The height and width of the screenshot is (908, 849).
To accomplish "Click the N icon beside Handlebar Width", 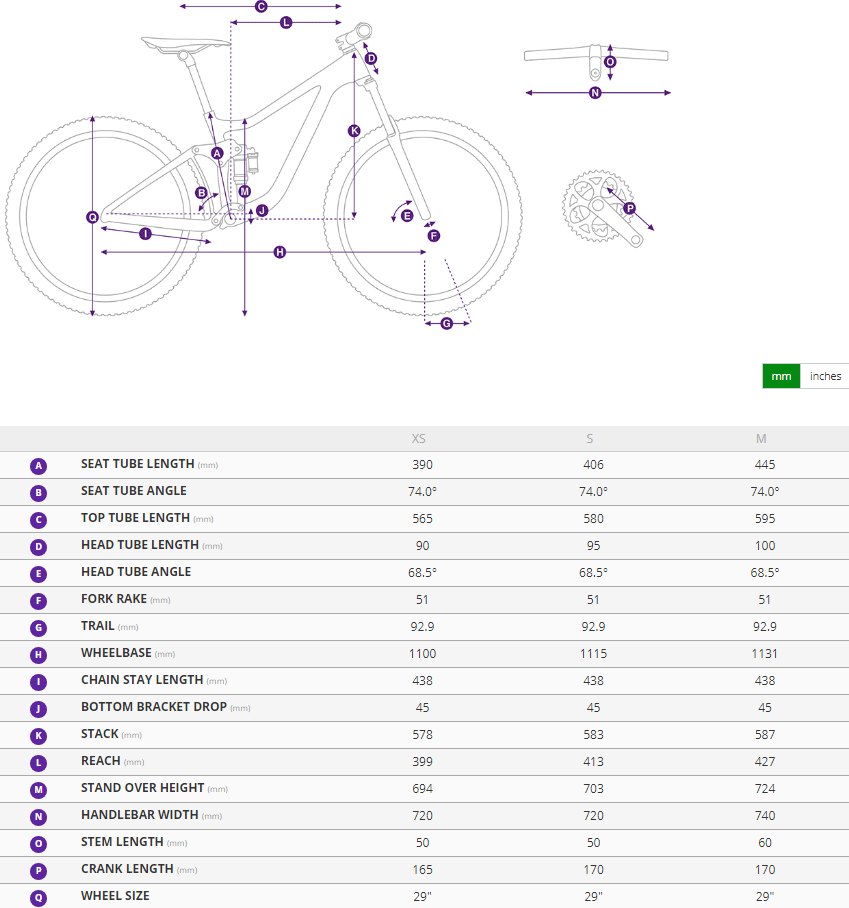I will [38, 817].
